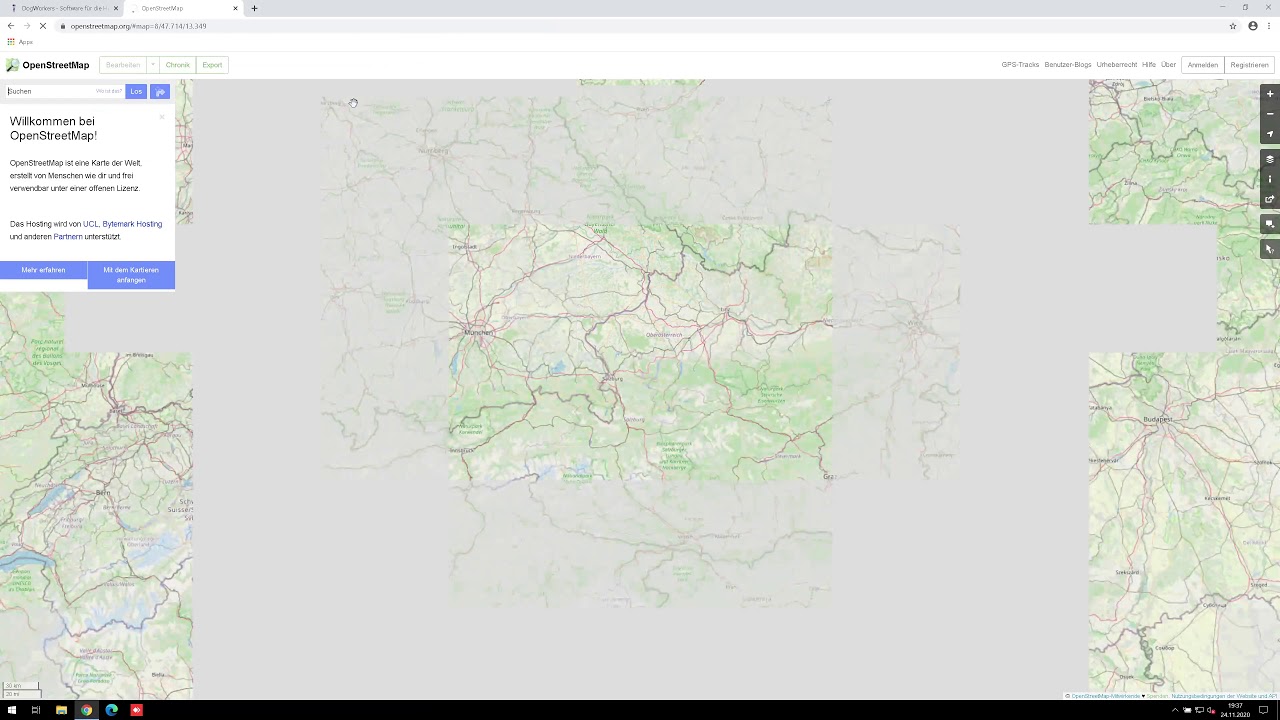Add a note to the map
Screen dimensions: 1280x720
point(1270,224)
